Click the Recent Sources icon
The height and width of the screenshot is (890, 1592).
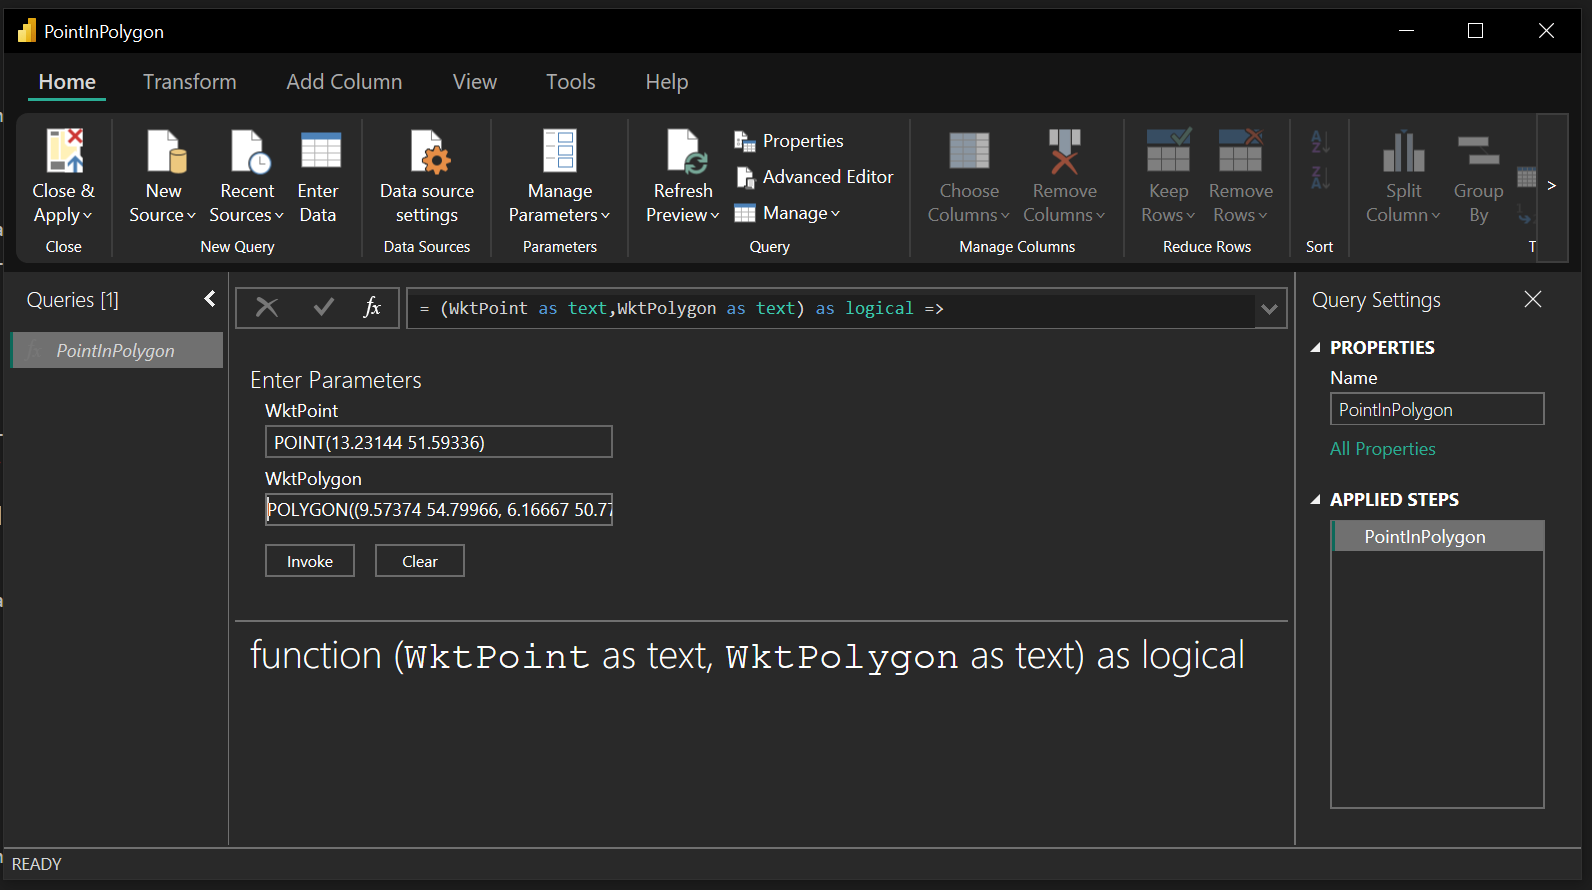click(250, 151)
